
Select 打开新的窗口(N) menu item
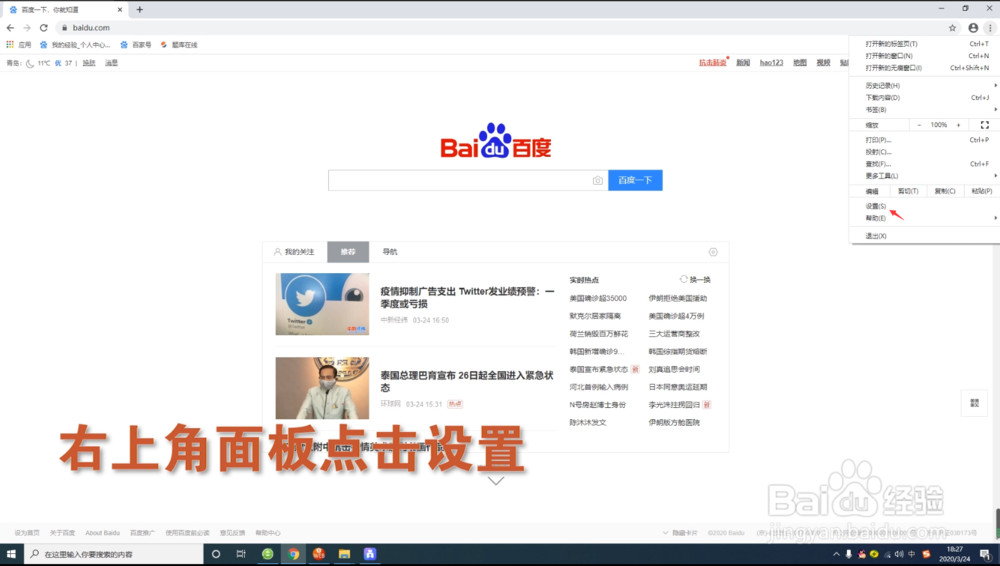925,56
